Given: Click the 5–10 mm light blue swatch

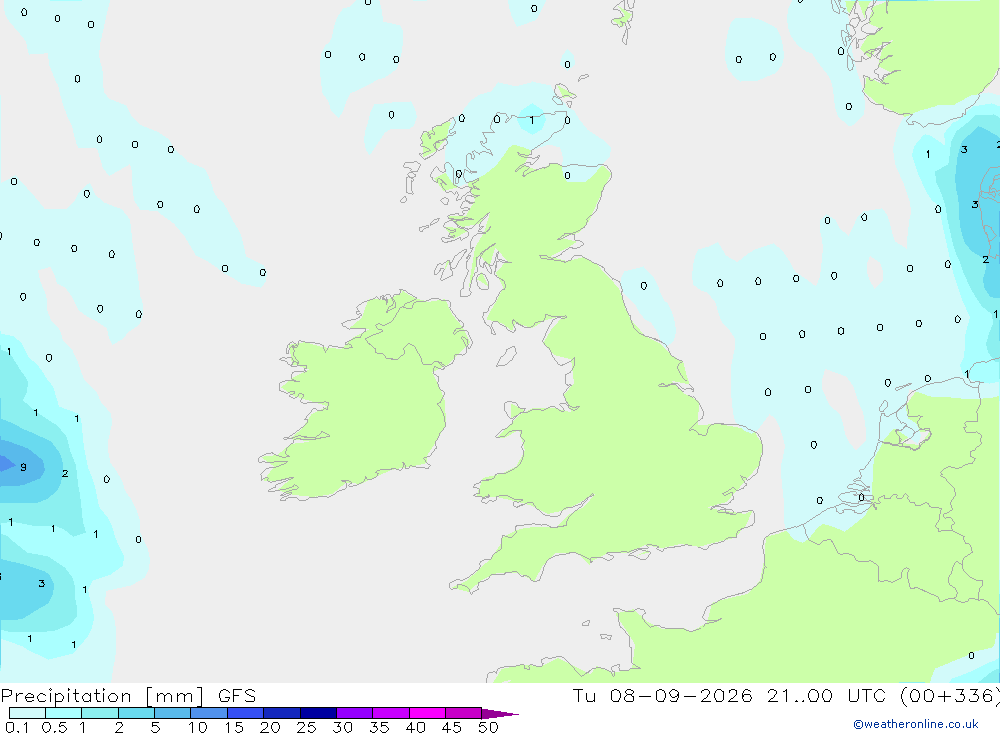Looking at the screenshot, I should [x=173, y=713].
